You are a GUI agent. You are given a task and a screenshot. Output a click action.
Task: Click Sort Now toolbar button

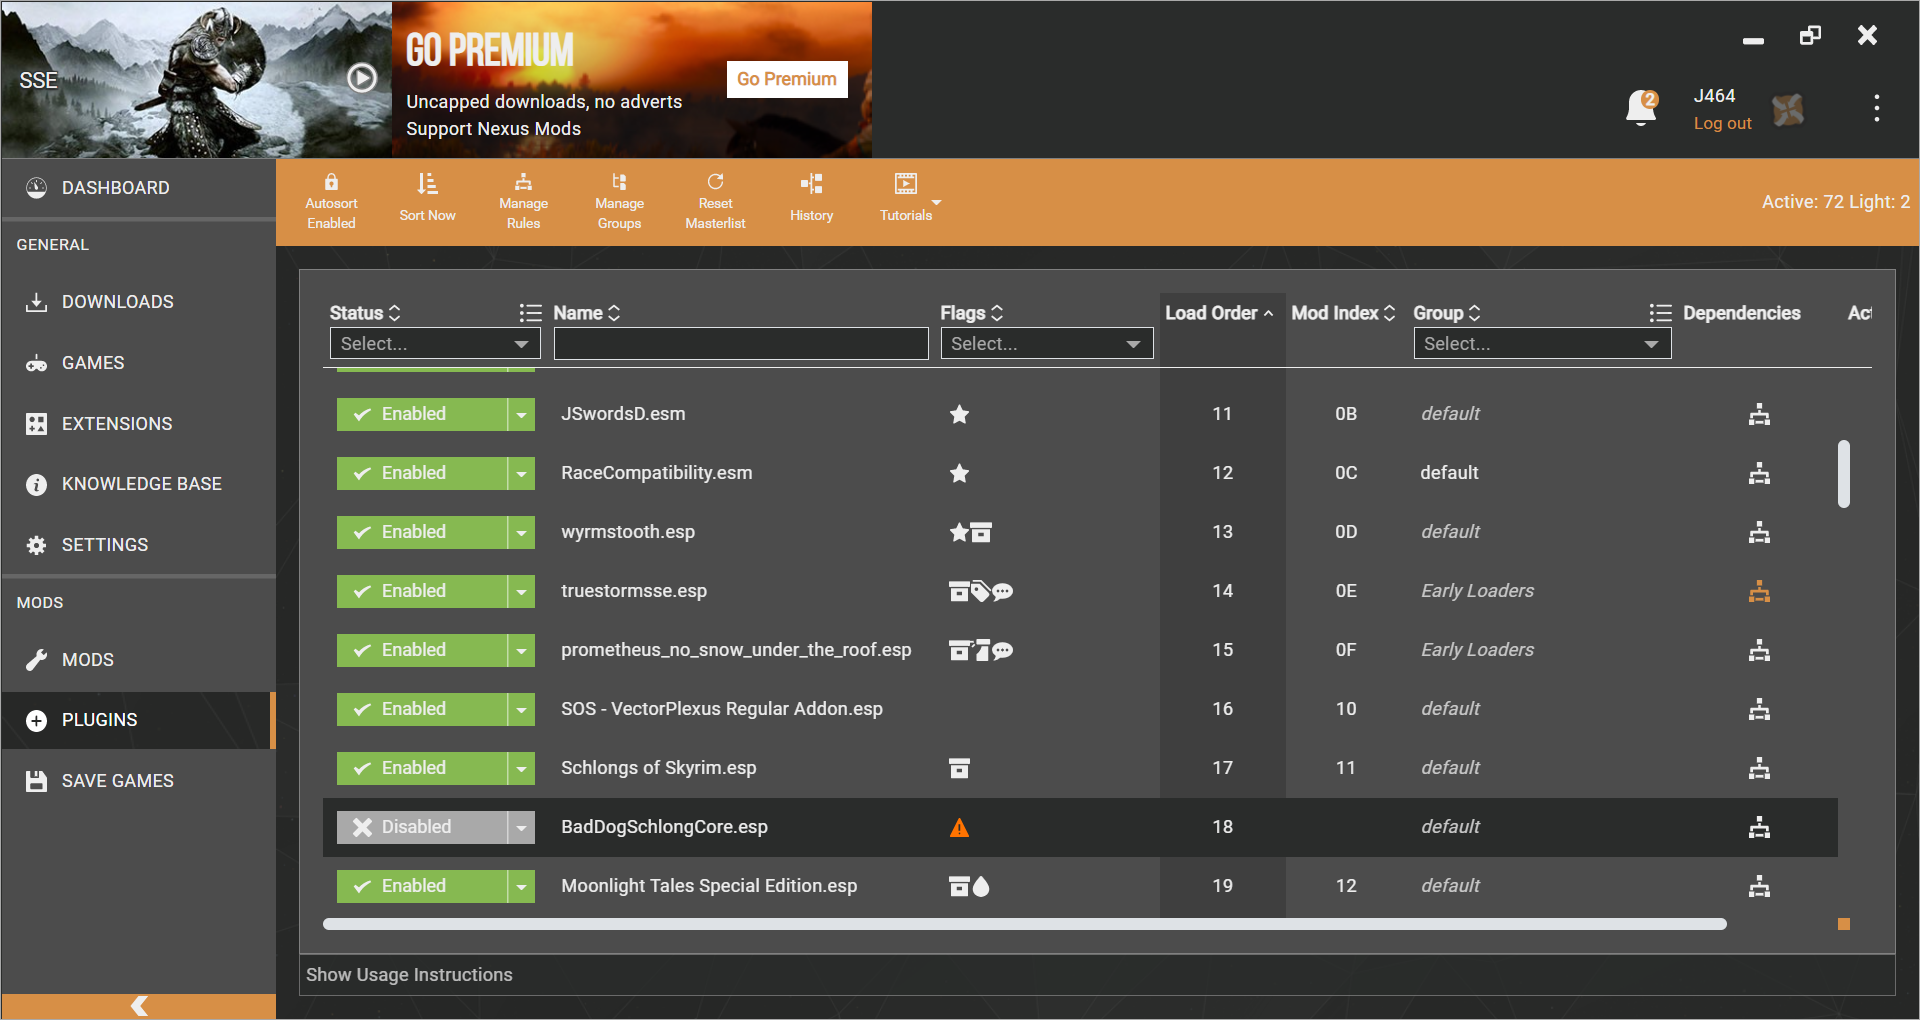click(x=427, y=198)
